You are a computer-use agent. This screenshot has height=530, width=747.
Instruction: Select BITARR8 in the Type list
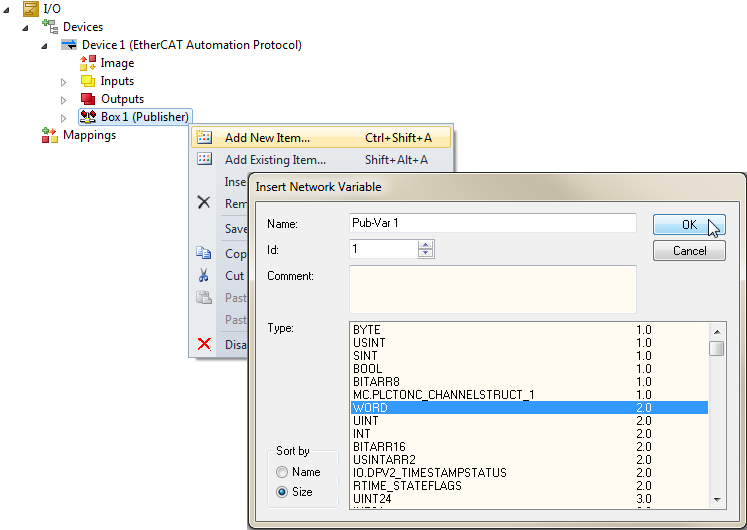pyautogui.click(x=529, y=382)
